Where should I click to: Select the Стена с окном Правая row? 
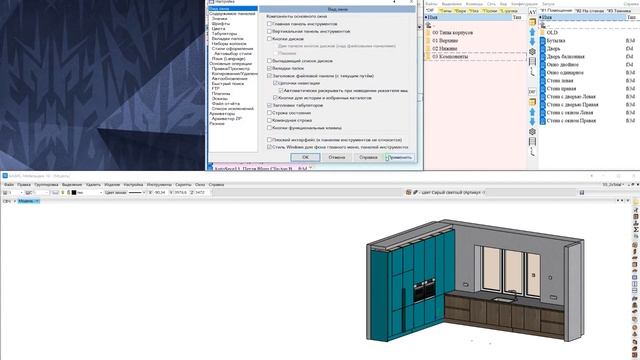tap(588, 121)
